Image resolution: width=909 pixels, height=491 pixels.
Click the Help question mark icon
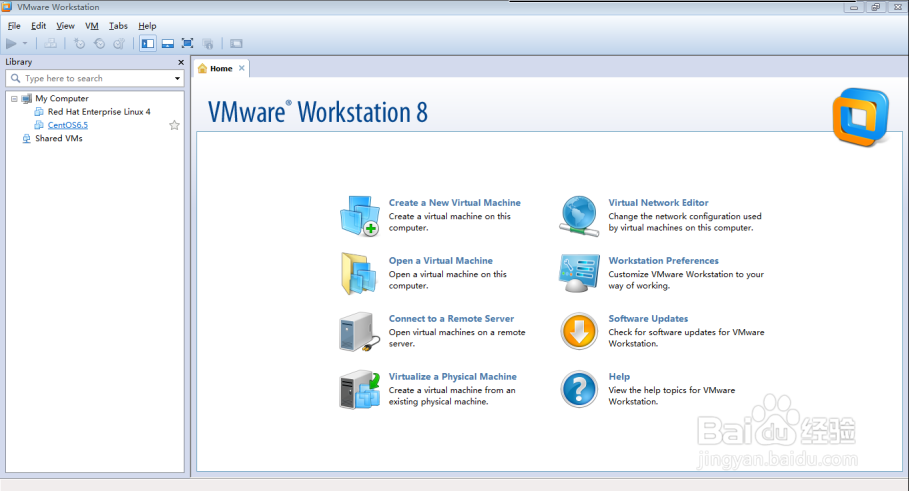(x=579, y=389)
